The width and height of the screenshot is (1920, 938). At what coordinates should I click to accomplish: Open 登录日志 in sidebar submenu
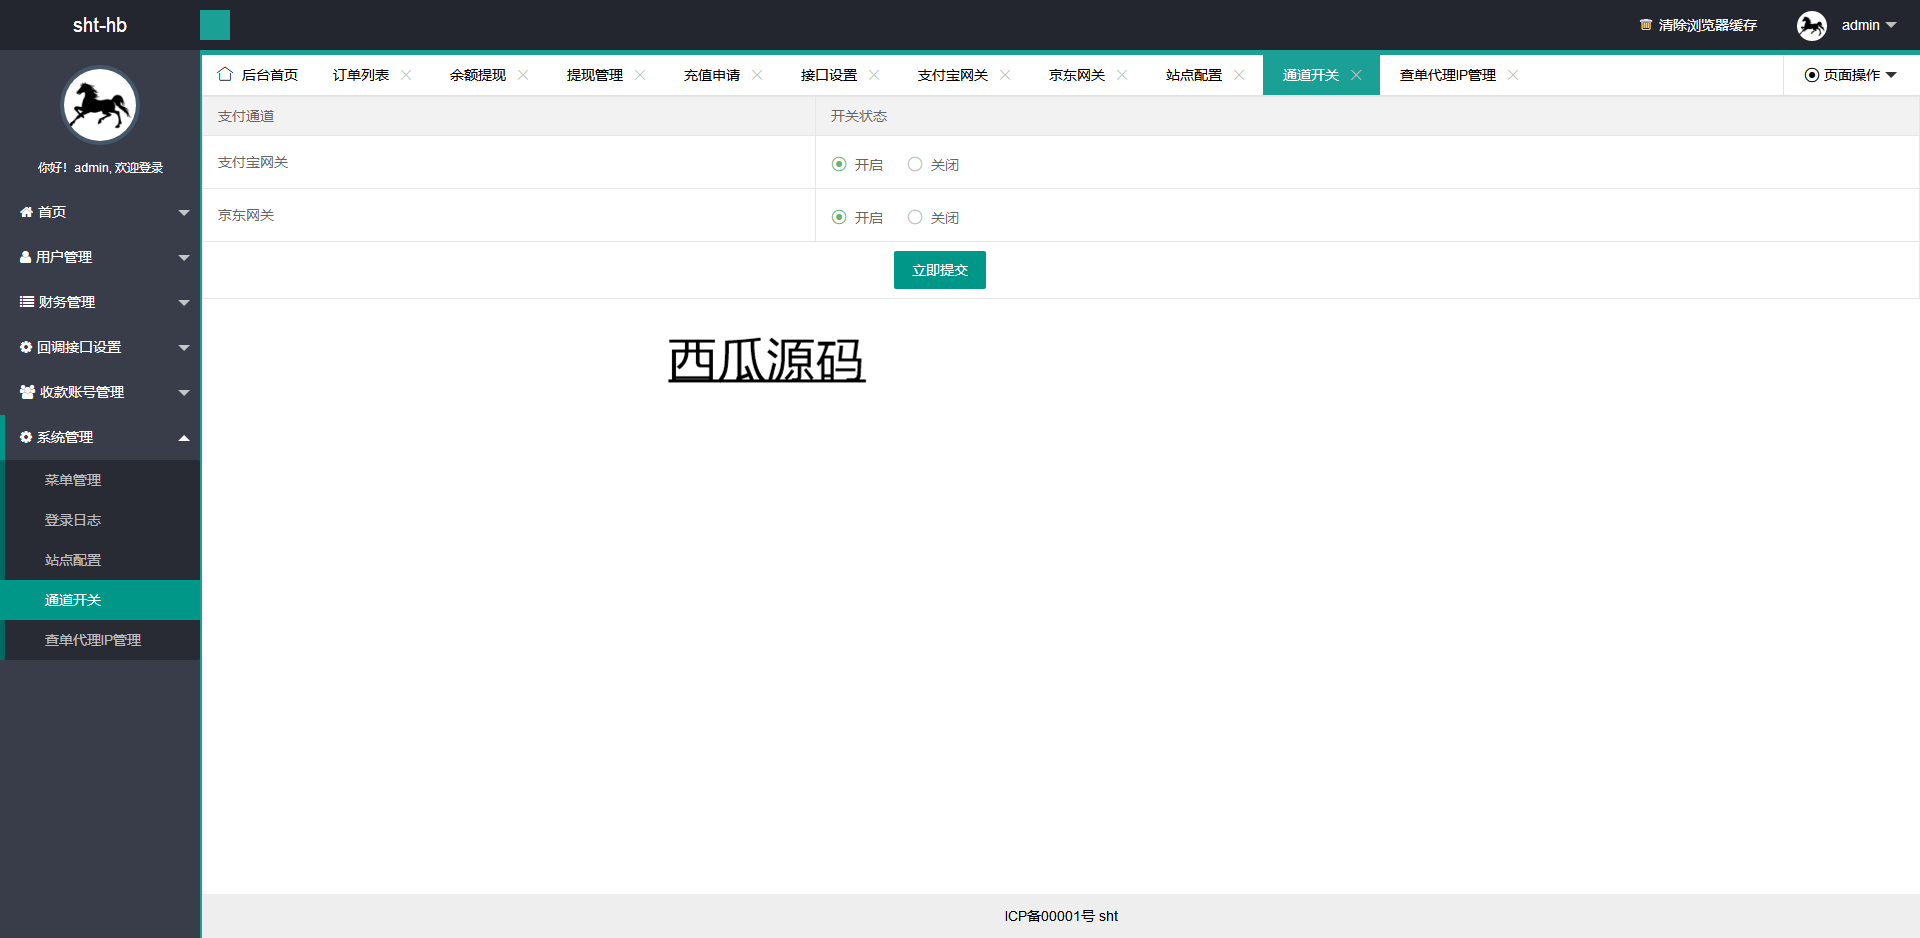(x=102, y=520)
